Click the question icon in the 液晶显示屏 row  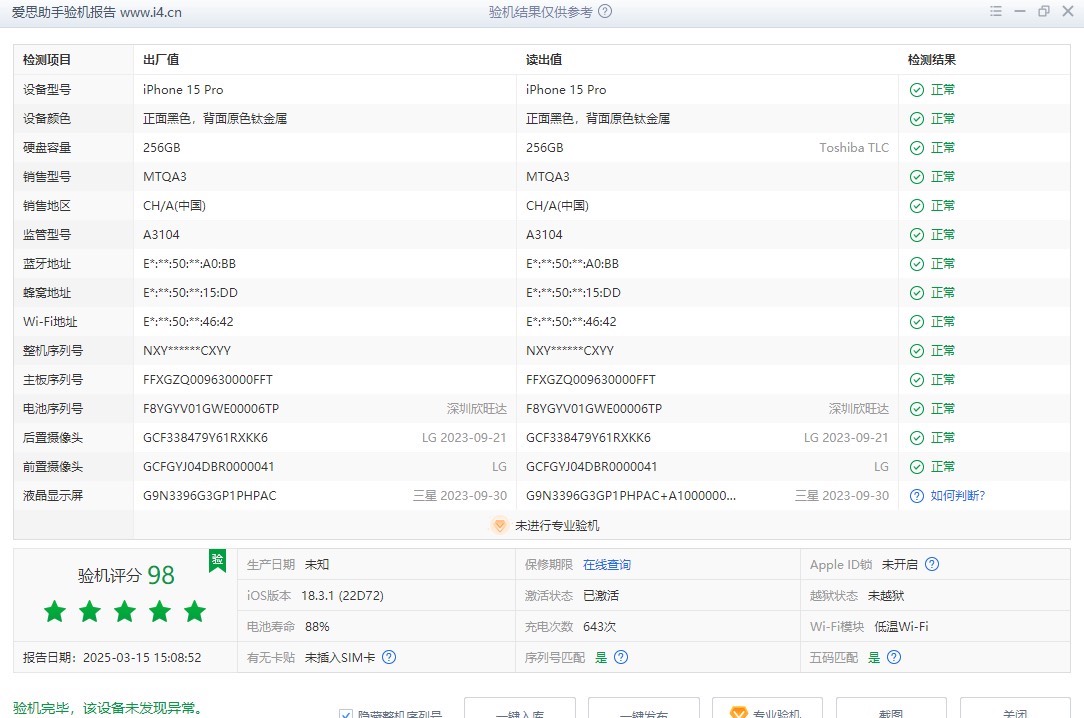click(x=917, y=496)
